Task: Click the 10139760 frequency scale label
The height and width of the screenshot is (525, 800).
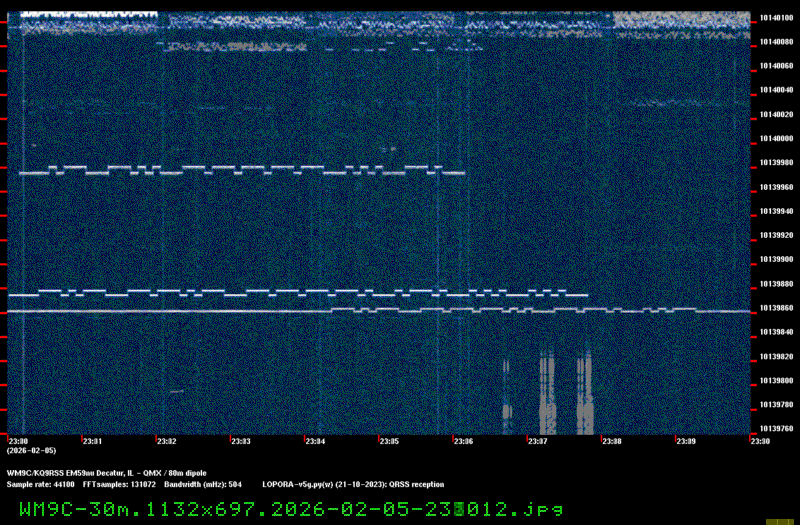Action: tap(776, 429)
